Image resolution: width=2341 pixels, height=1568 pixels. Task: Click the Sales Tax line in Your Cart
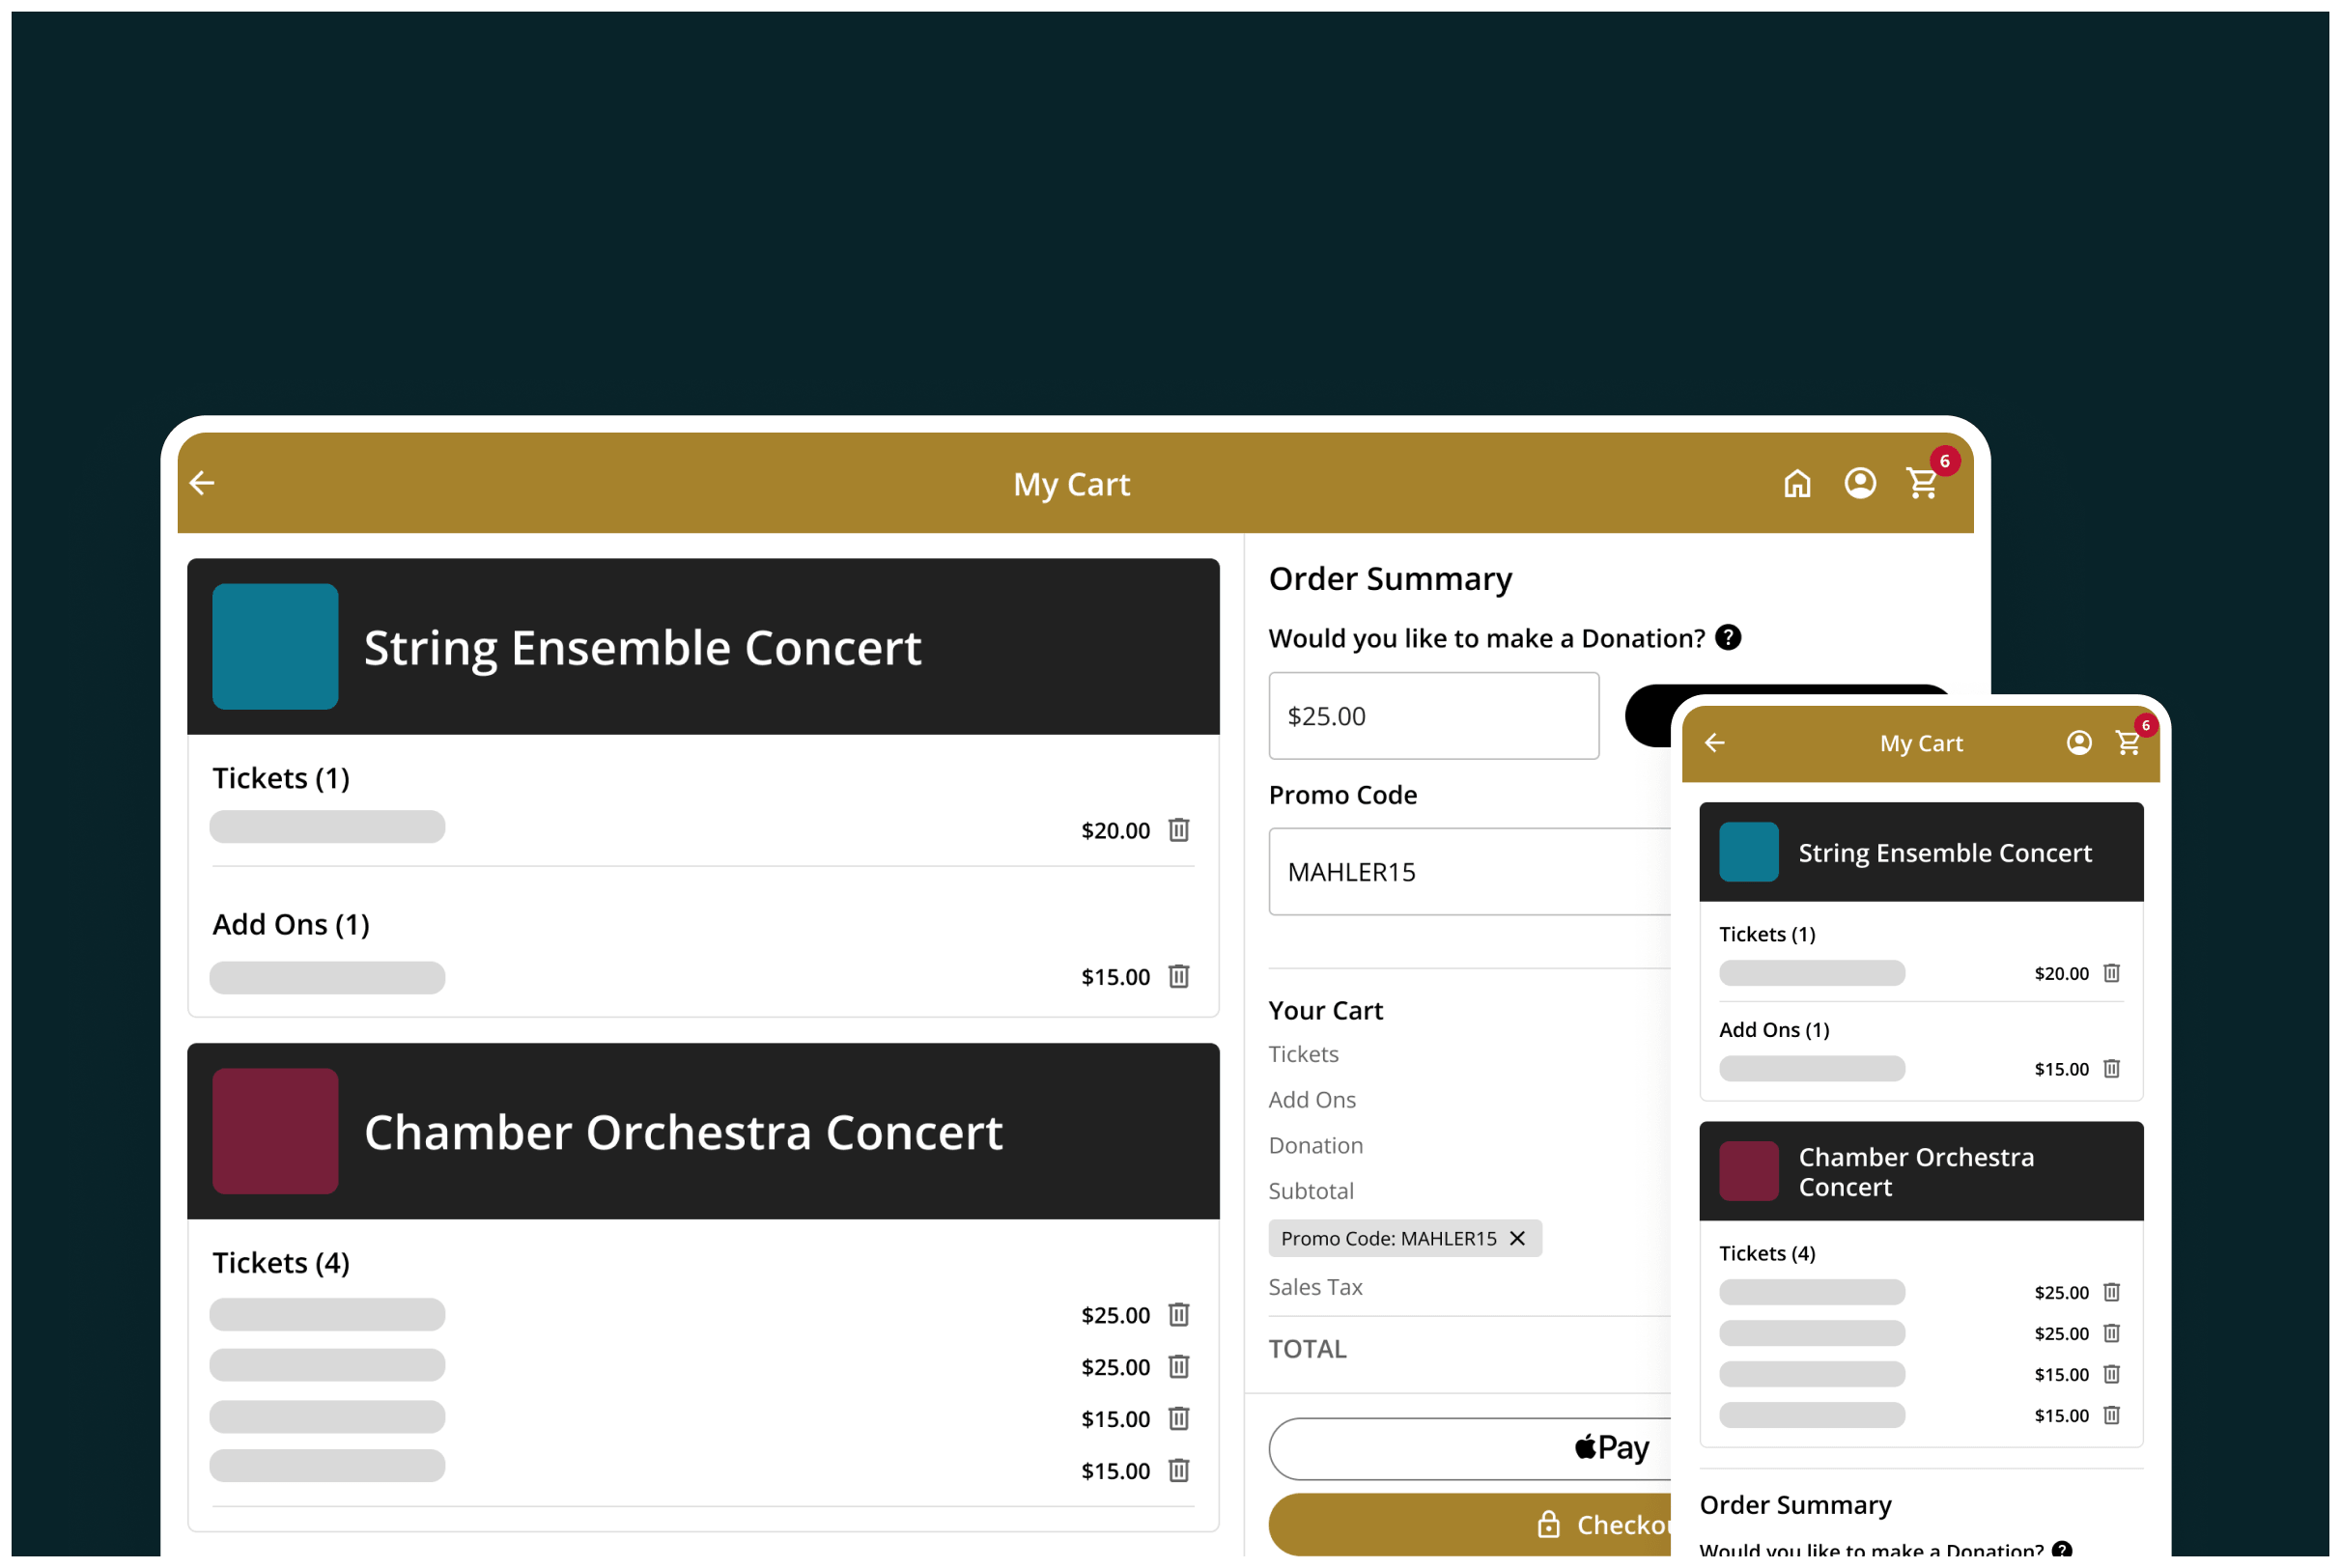(1315, 1286)
